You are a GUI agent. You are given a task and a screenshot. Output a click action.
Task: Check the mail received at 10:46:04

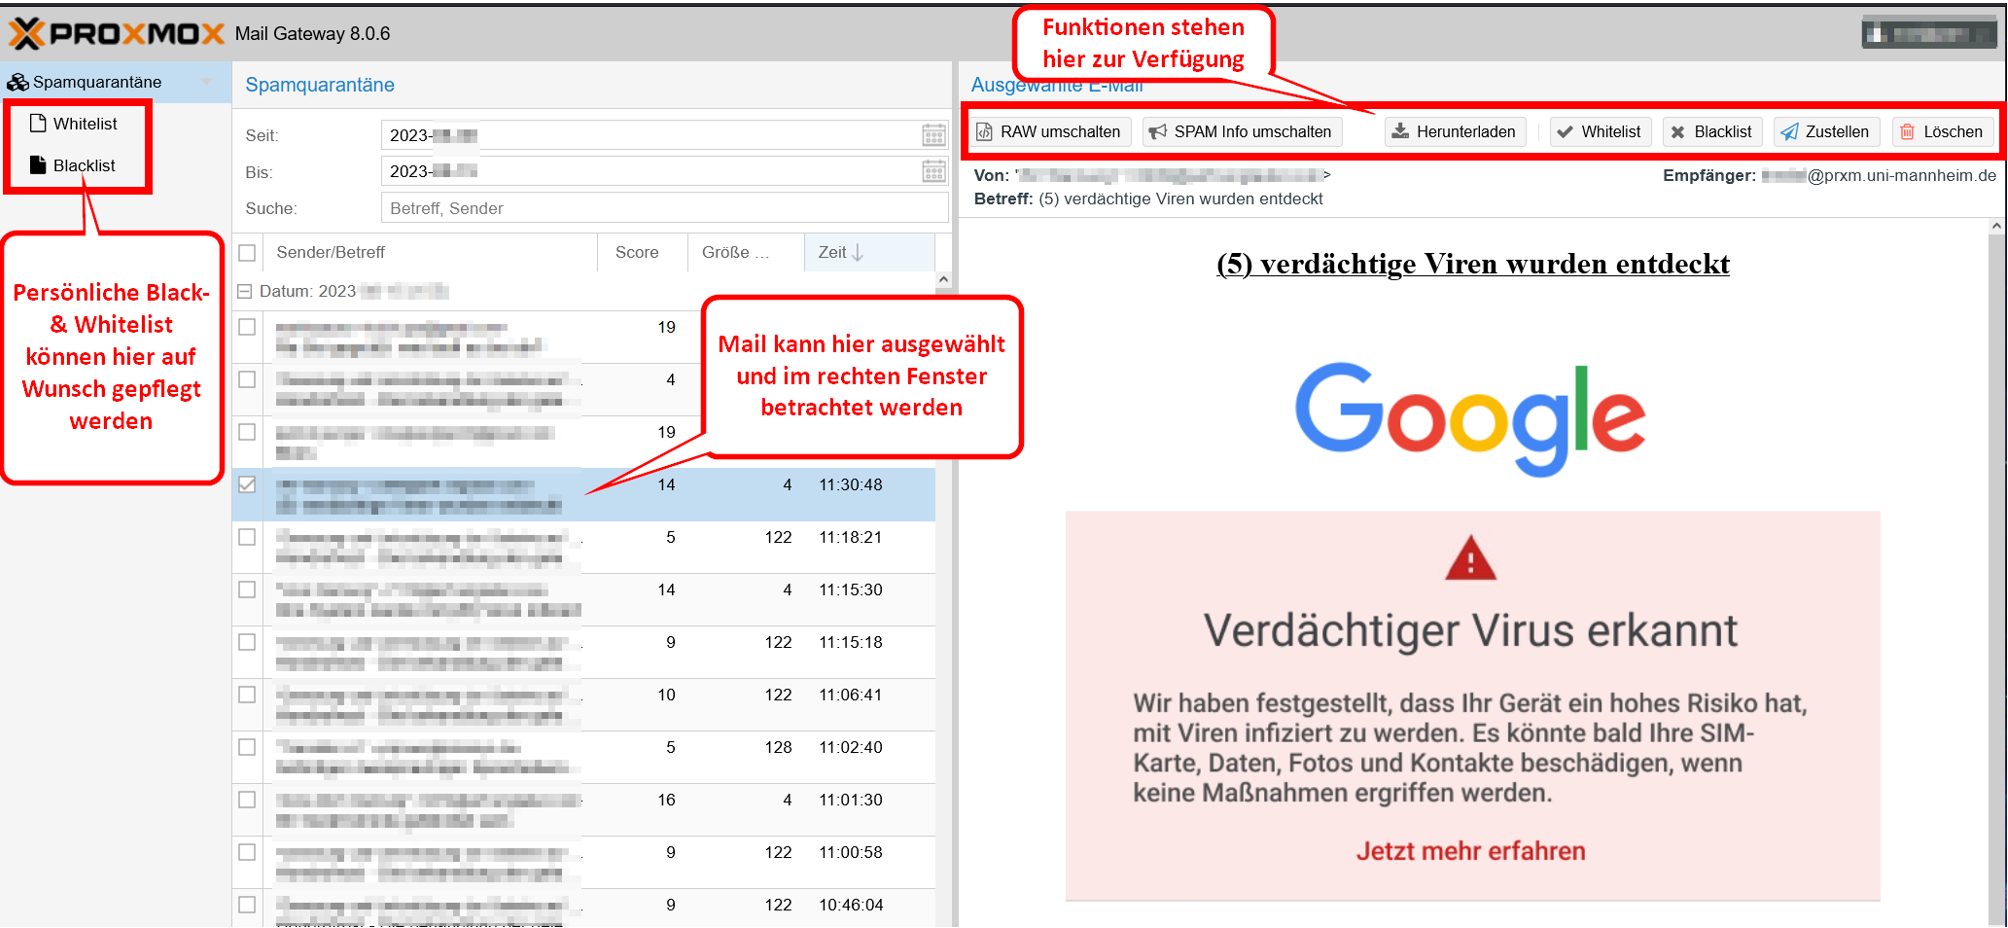click(247, 905)
